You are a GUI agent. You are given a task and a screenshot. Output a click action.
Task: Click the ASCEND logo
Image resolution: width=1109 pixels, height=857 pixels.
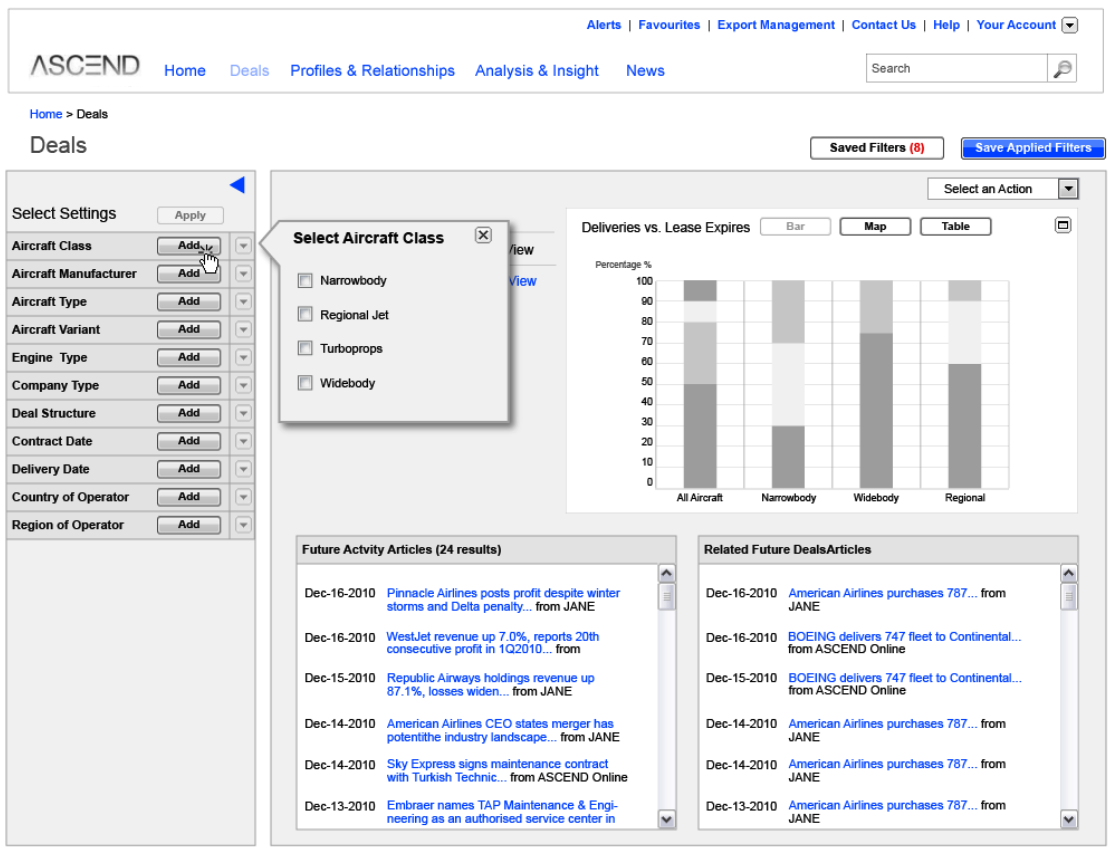(85, 66)
